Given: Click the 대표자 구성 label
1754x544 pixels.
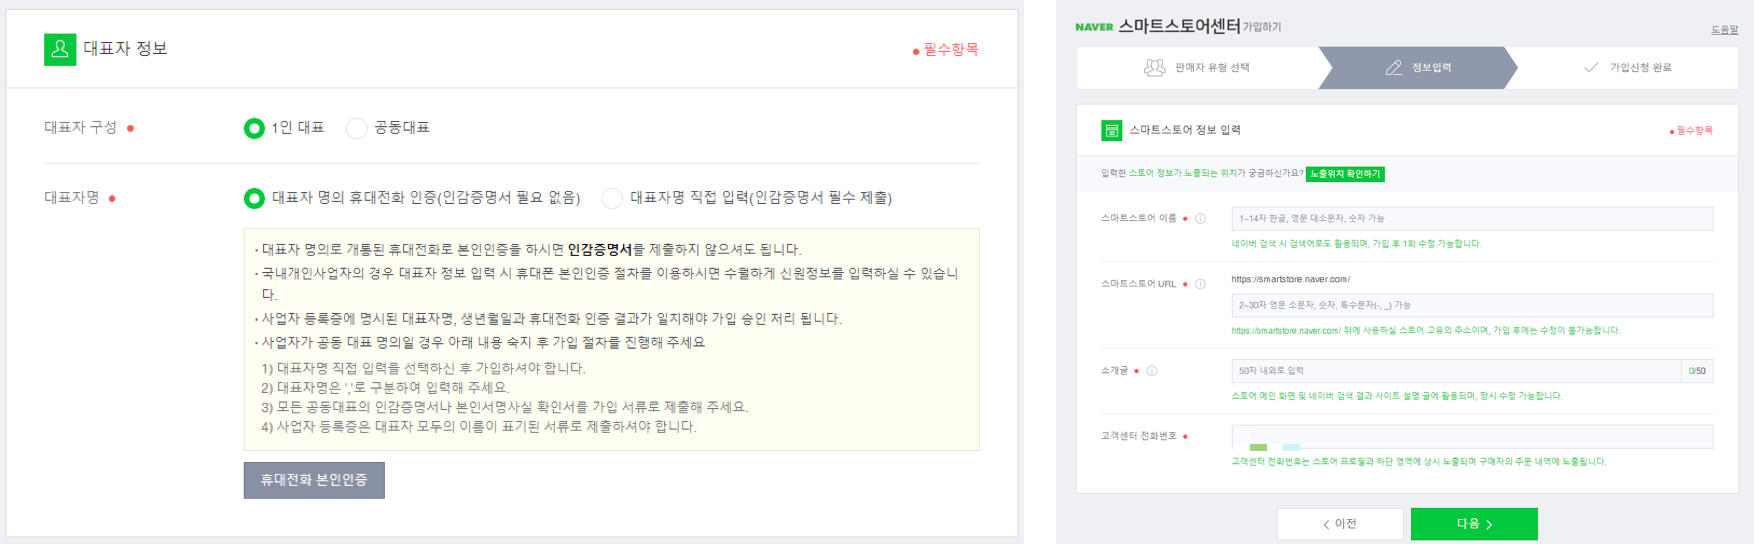Looking at the screenshot, I should point(81,128).
